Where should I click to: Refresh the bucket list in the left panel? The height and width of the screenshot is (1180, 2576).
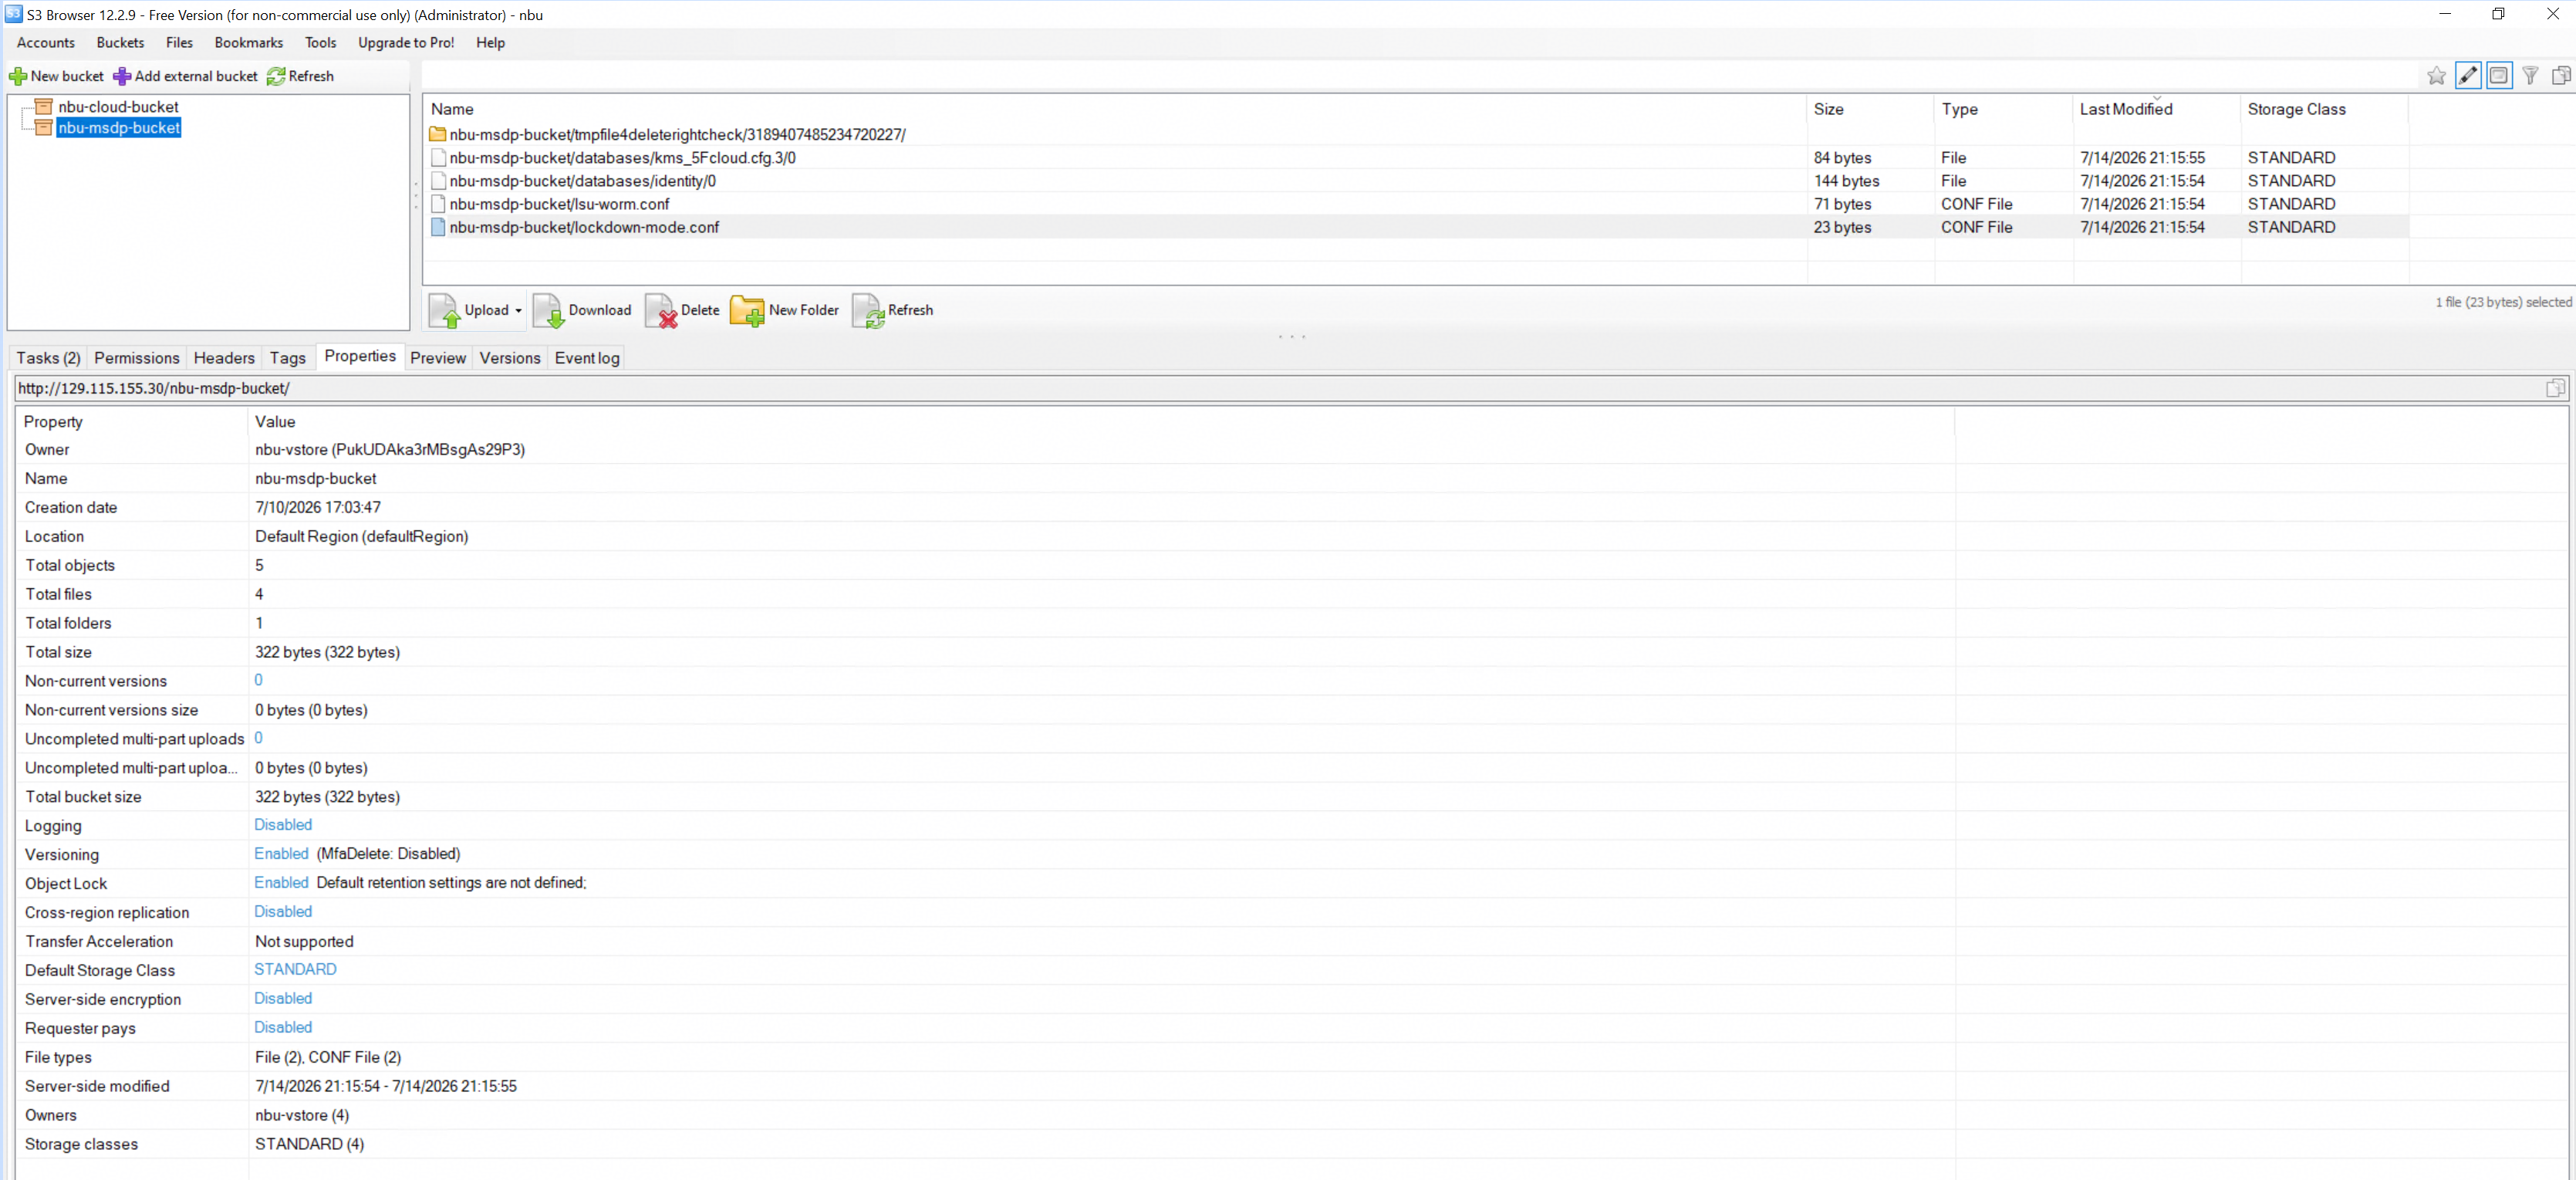click(300, 76)
